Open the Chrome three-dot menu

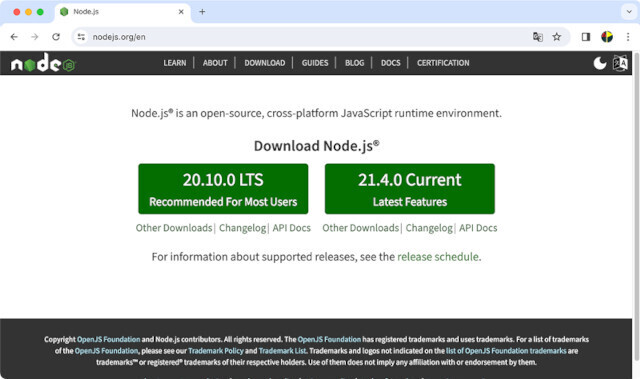pos(628,37)
